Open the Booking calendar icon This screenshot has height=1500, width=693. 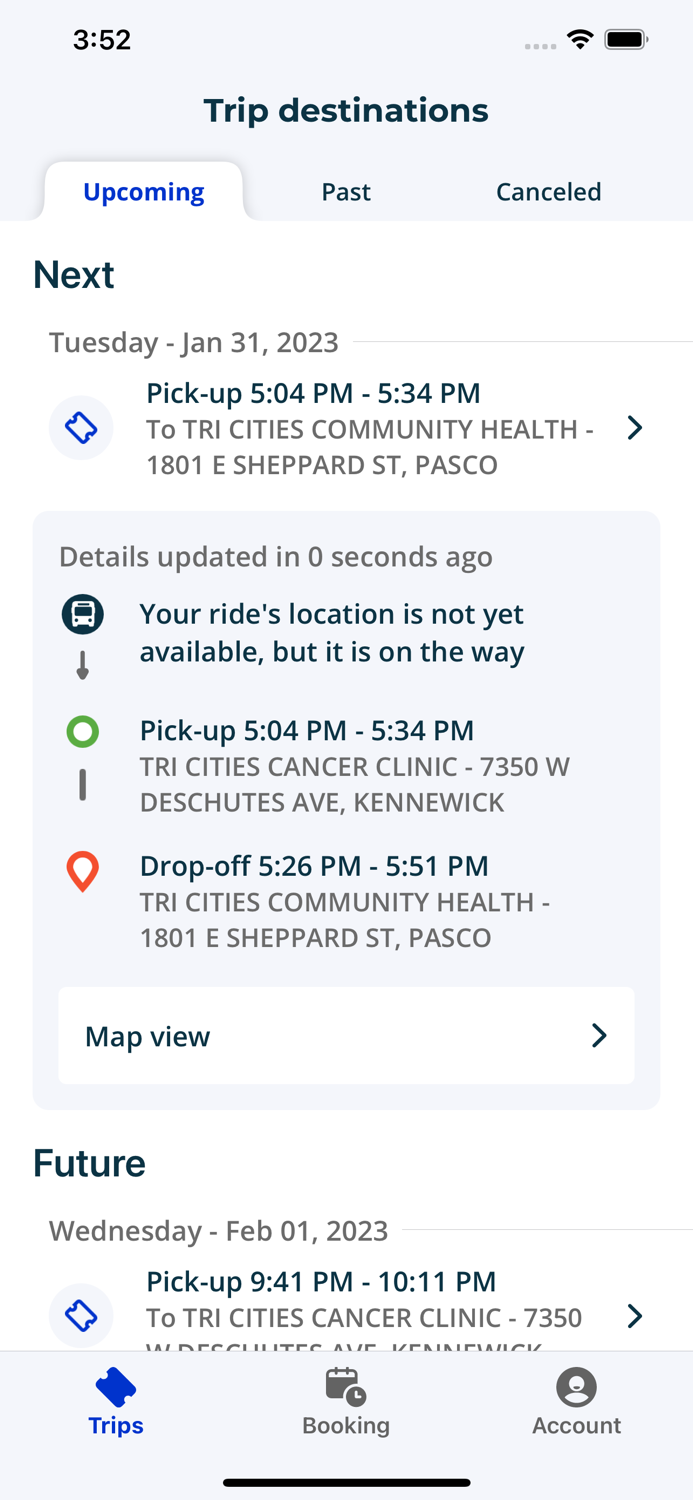coord(346,1387)
